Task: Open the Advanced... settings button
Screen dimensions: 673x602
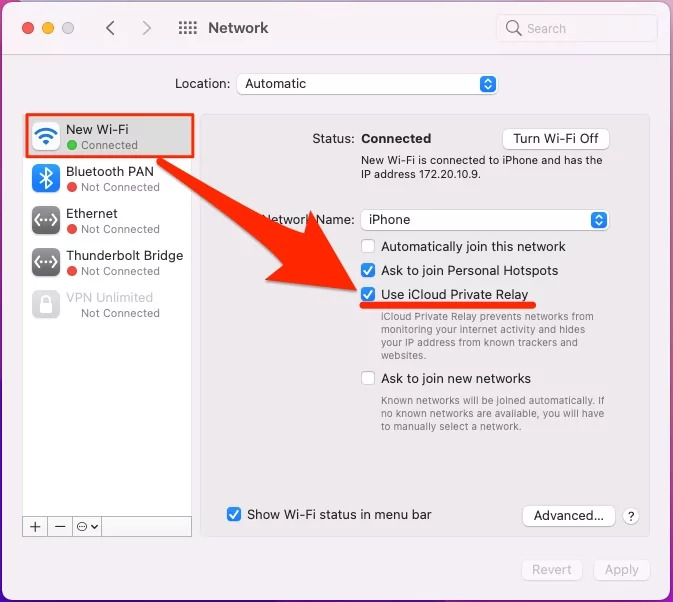Action: (568, 516)
